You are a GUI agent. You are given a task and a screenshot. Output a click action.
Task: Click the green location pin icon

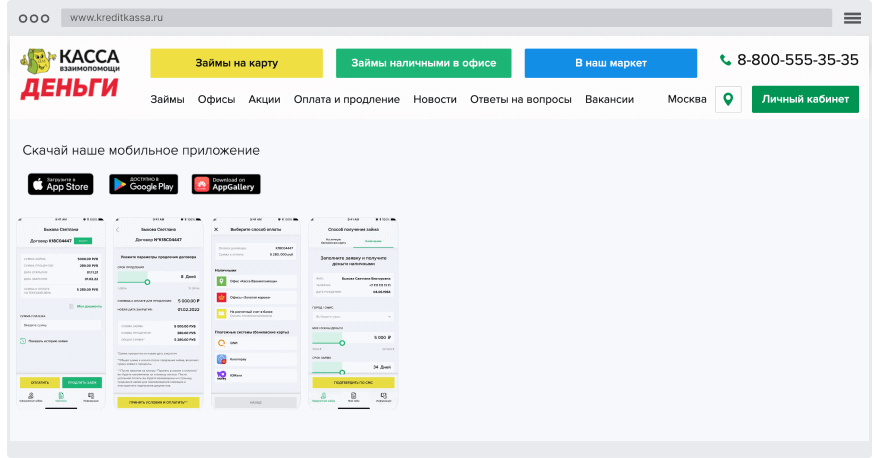[x=728, y=99]
